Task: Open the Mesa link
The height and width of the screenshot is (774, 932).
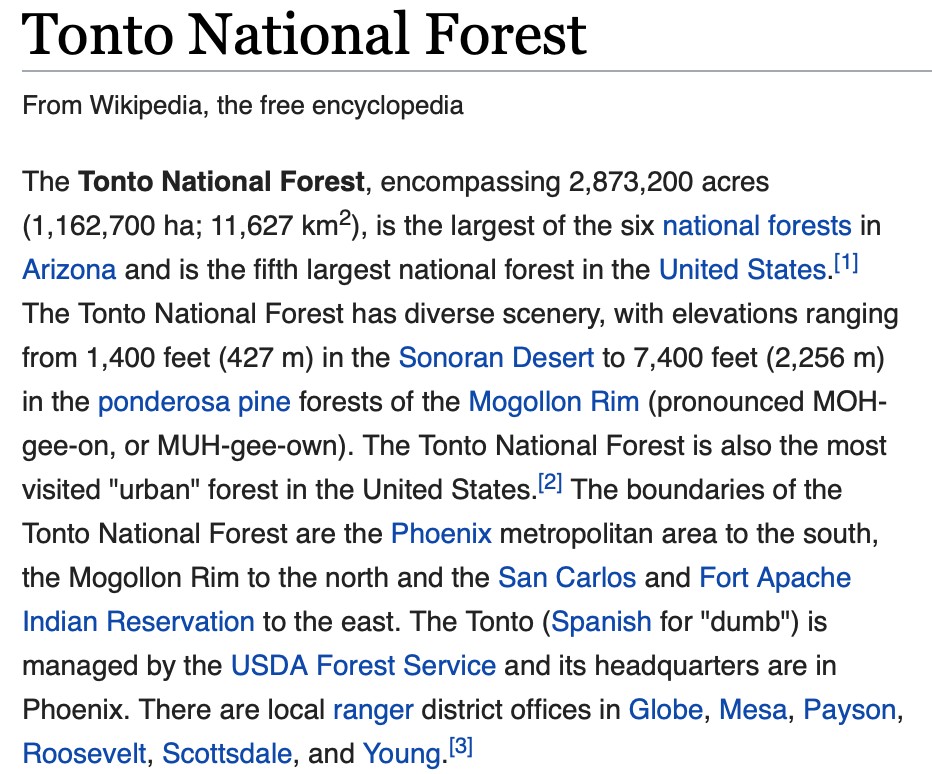Action: 753,710
